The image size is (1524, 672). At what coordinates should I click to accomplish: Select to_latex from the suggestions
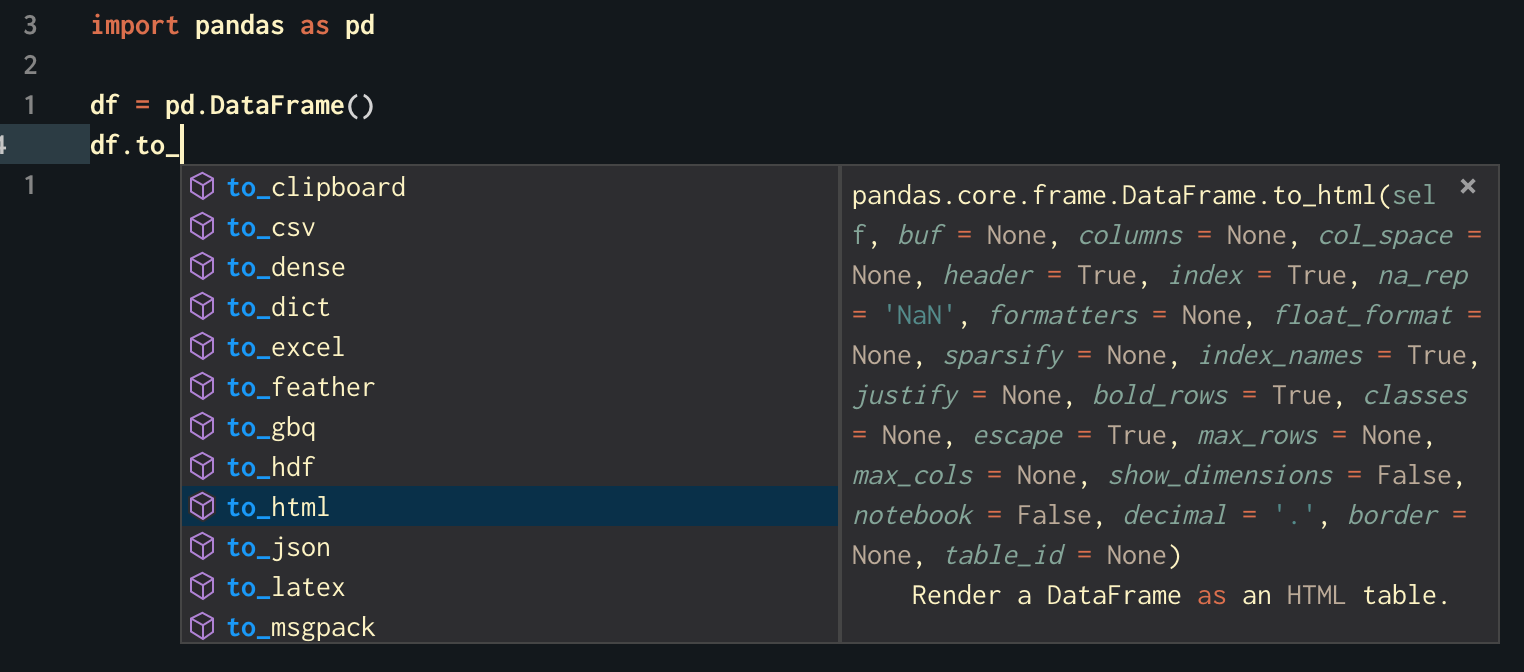pyautogui.click(x=286, y=586)
